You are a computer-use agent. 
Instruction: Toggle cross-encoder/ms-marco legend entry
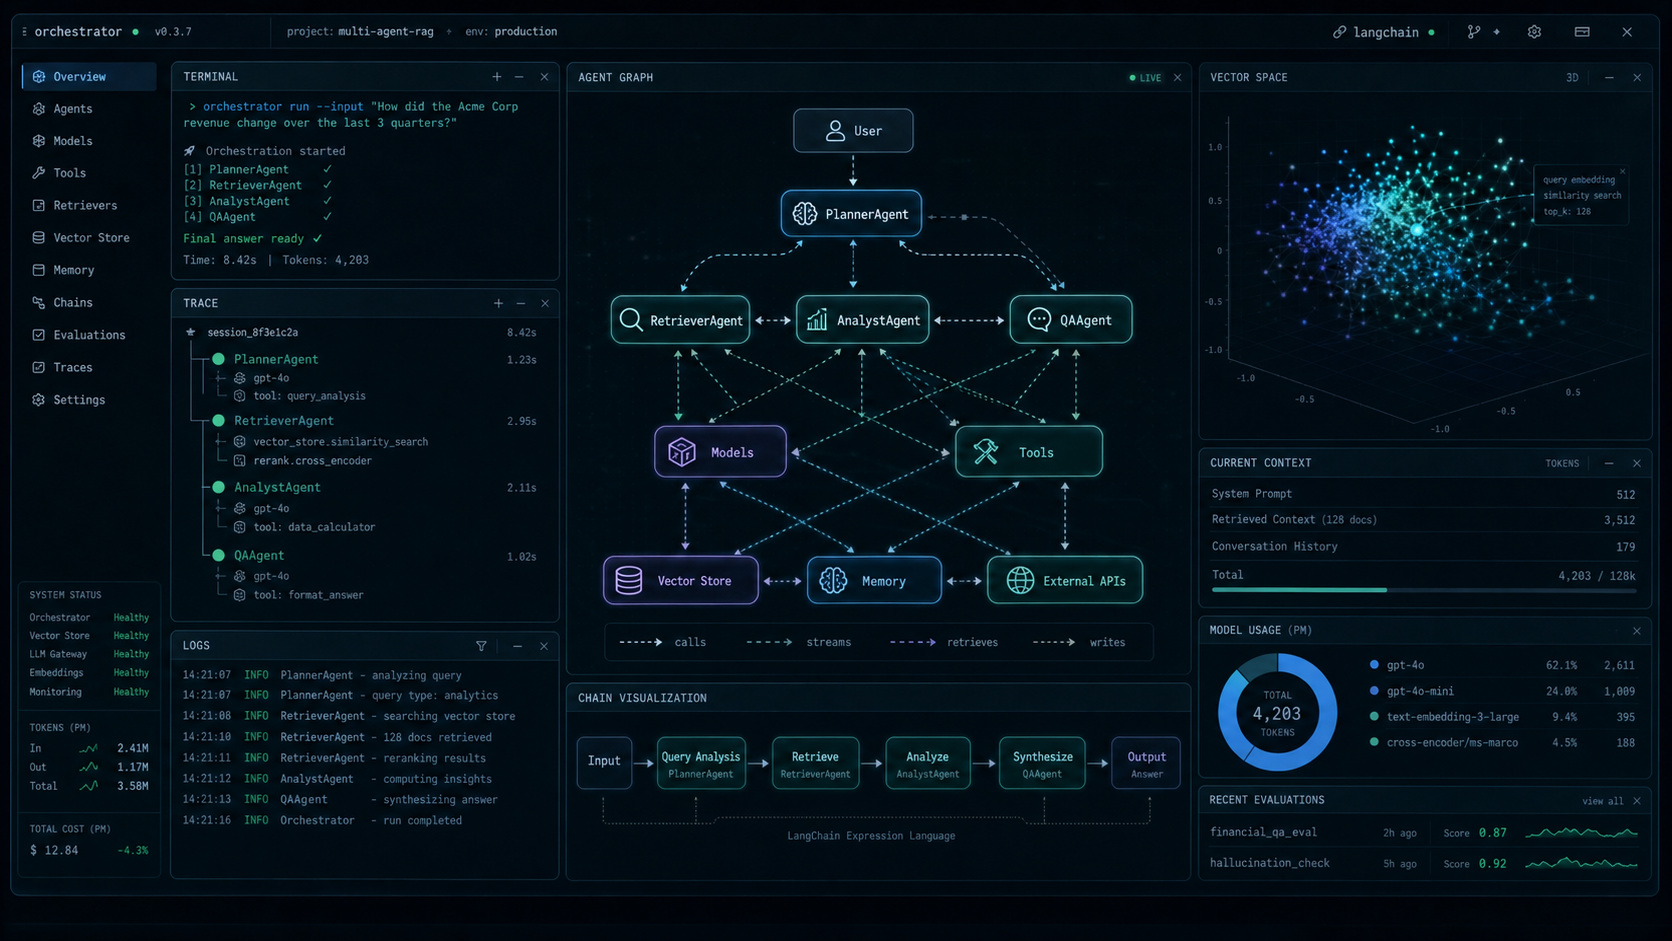click(1444, 743)
